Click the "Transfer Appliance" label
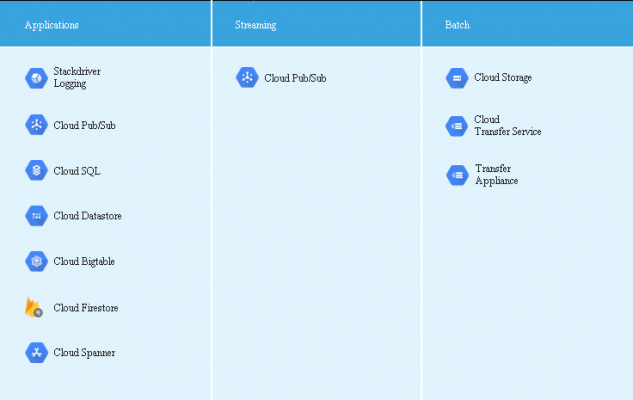The height and width of the screenshot is (400, 633). click(497, 174)
